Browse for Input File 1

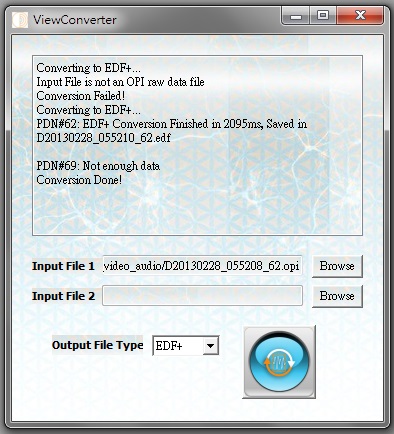[337, 266]
